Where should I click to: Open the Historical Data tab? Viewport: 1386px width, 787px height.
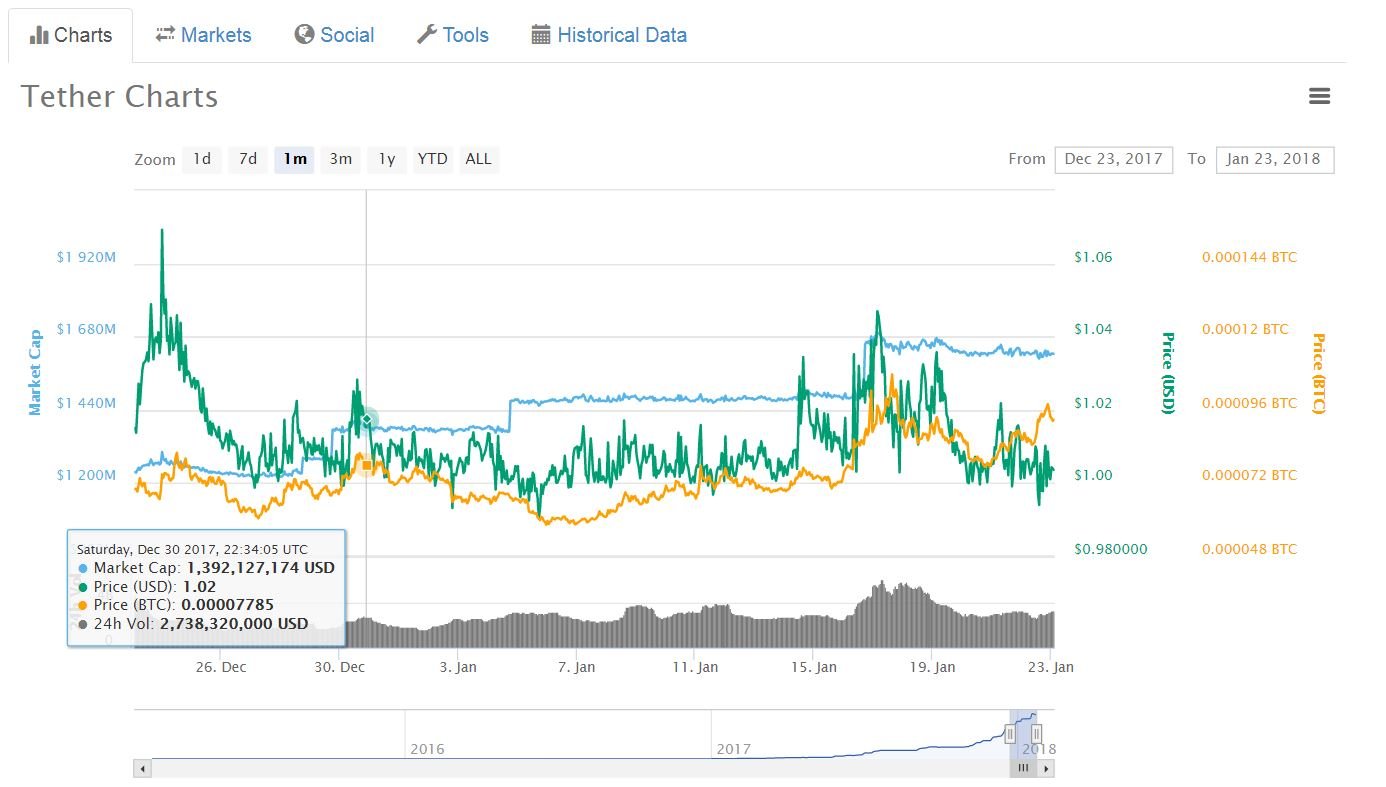pyautogui.click(x=609, y=35)
